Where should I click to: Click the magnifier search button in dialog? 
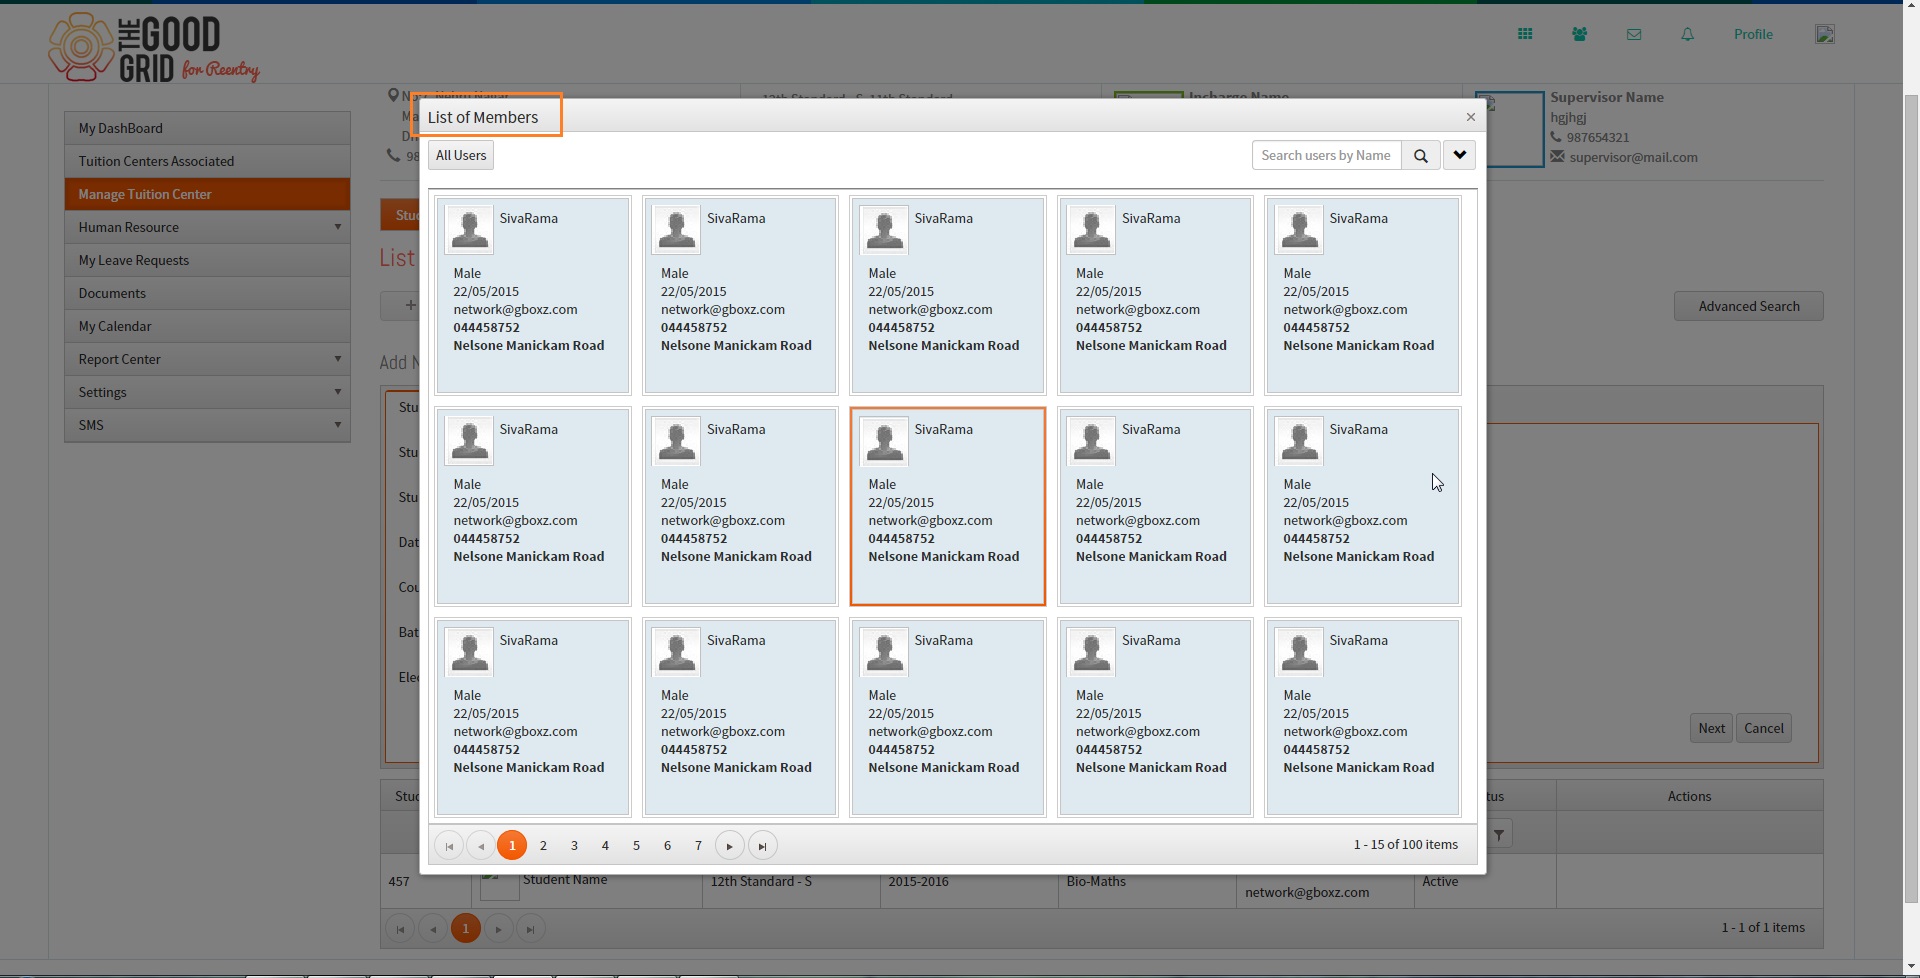point(1420,155)
